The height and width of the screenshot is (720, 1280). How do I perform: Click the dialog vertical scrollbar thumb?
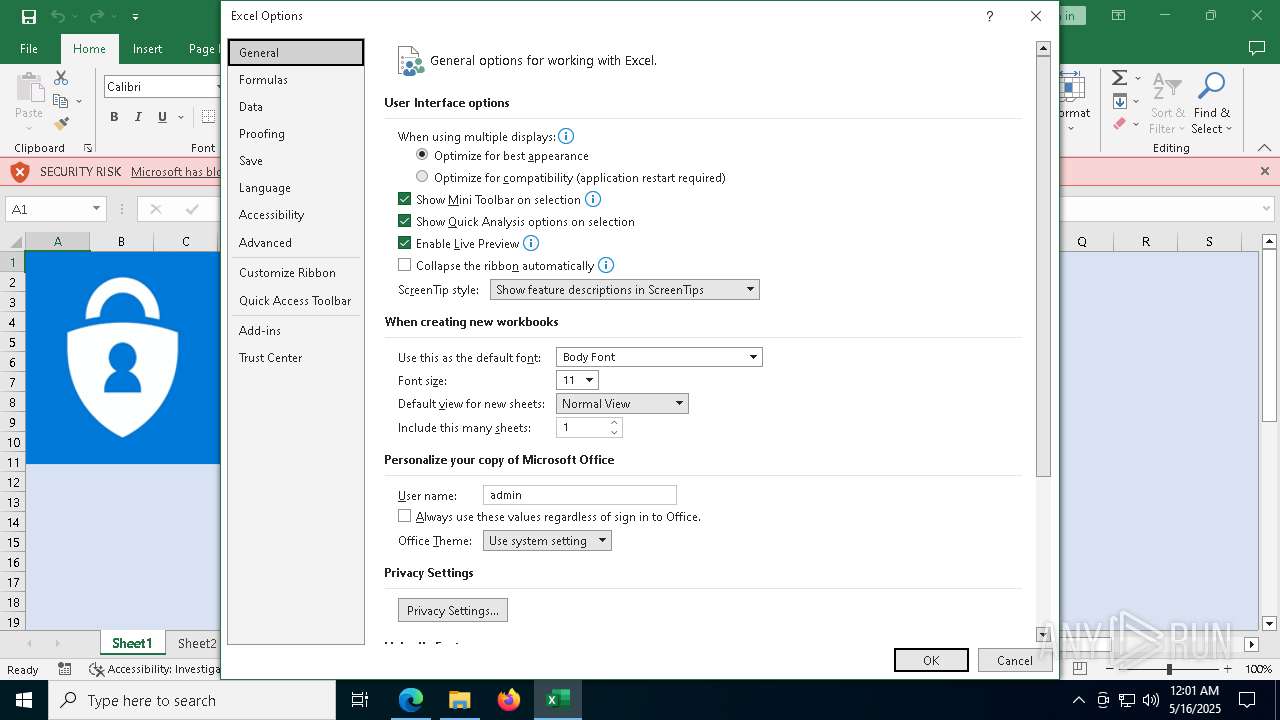1043,266
